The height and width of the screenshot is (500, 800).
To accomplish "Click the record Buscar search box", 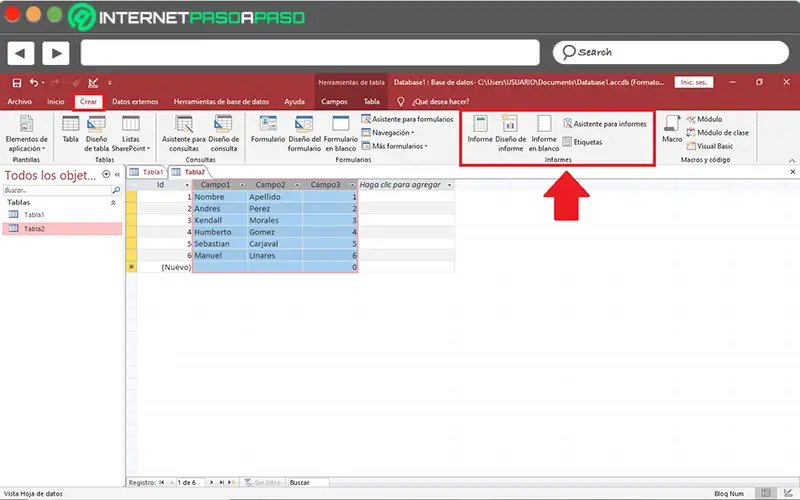I will coord(308,482).
